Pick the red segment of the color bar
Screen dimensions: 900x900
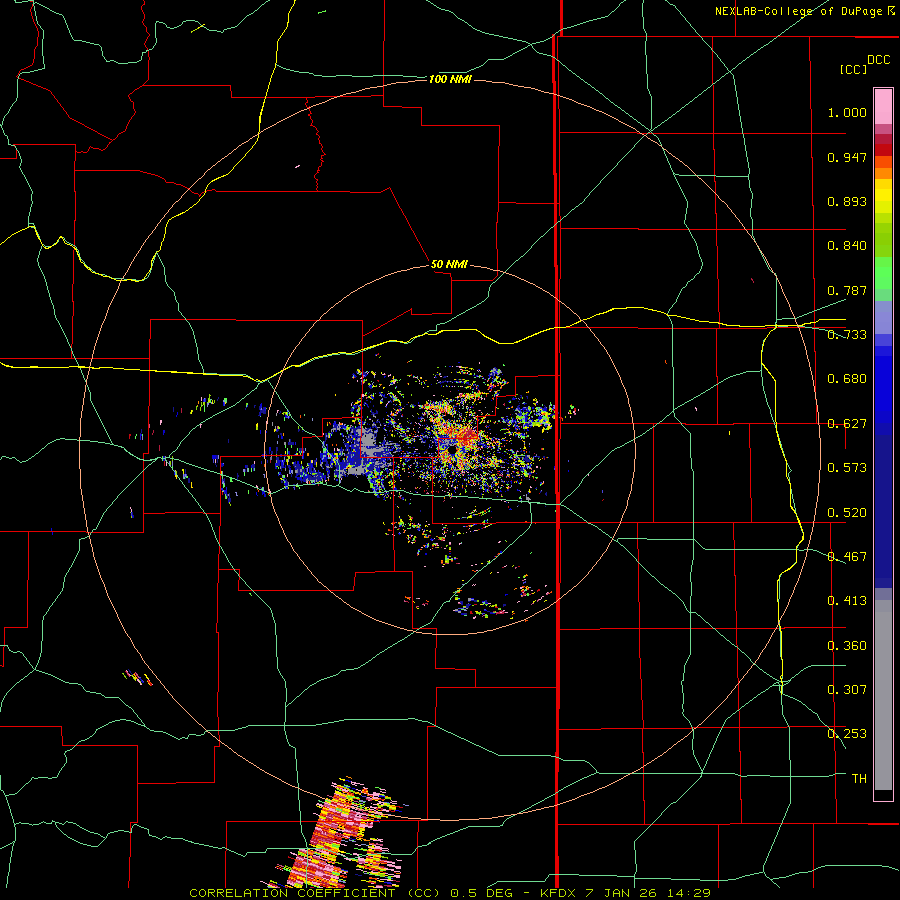coord(883,149)
